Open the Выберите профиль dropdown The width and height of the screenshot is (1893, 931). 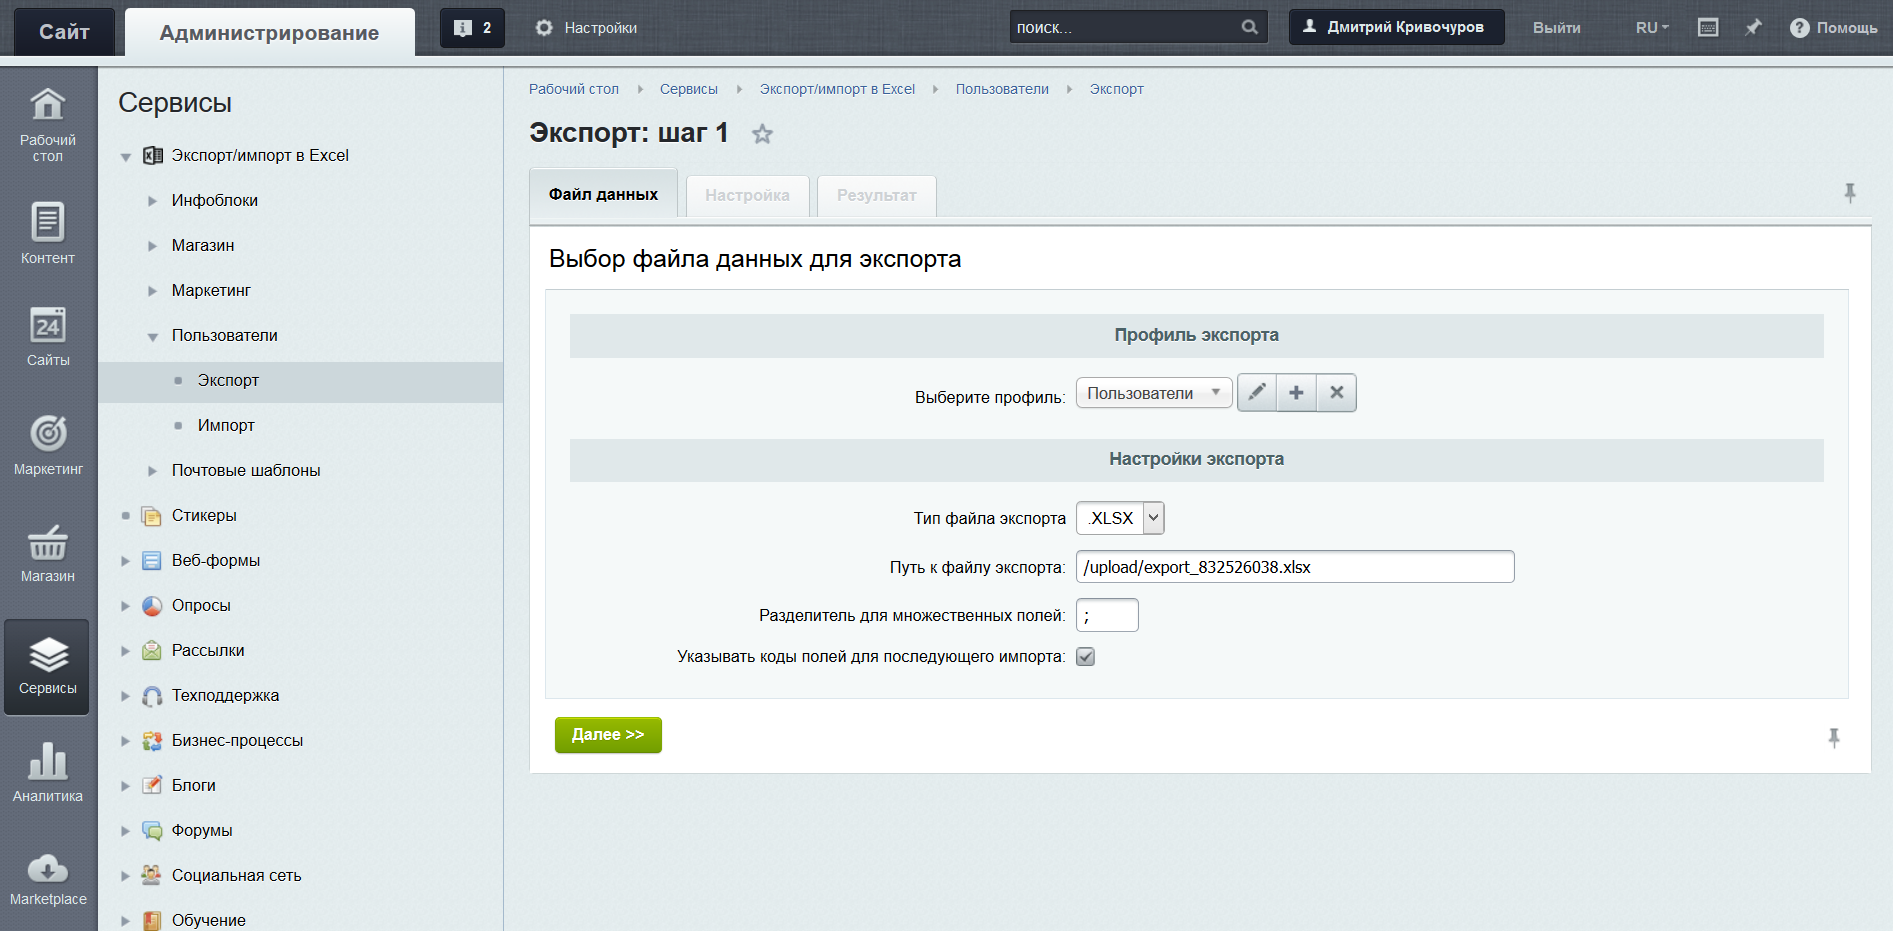pyautogui.click(x=1153, y=393)
